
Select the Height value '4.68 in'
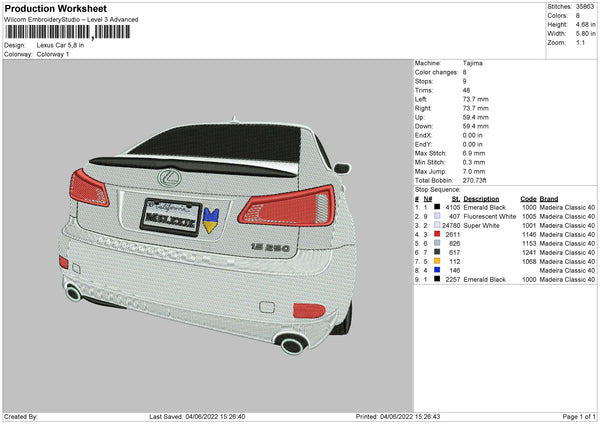tap(585, 24)
